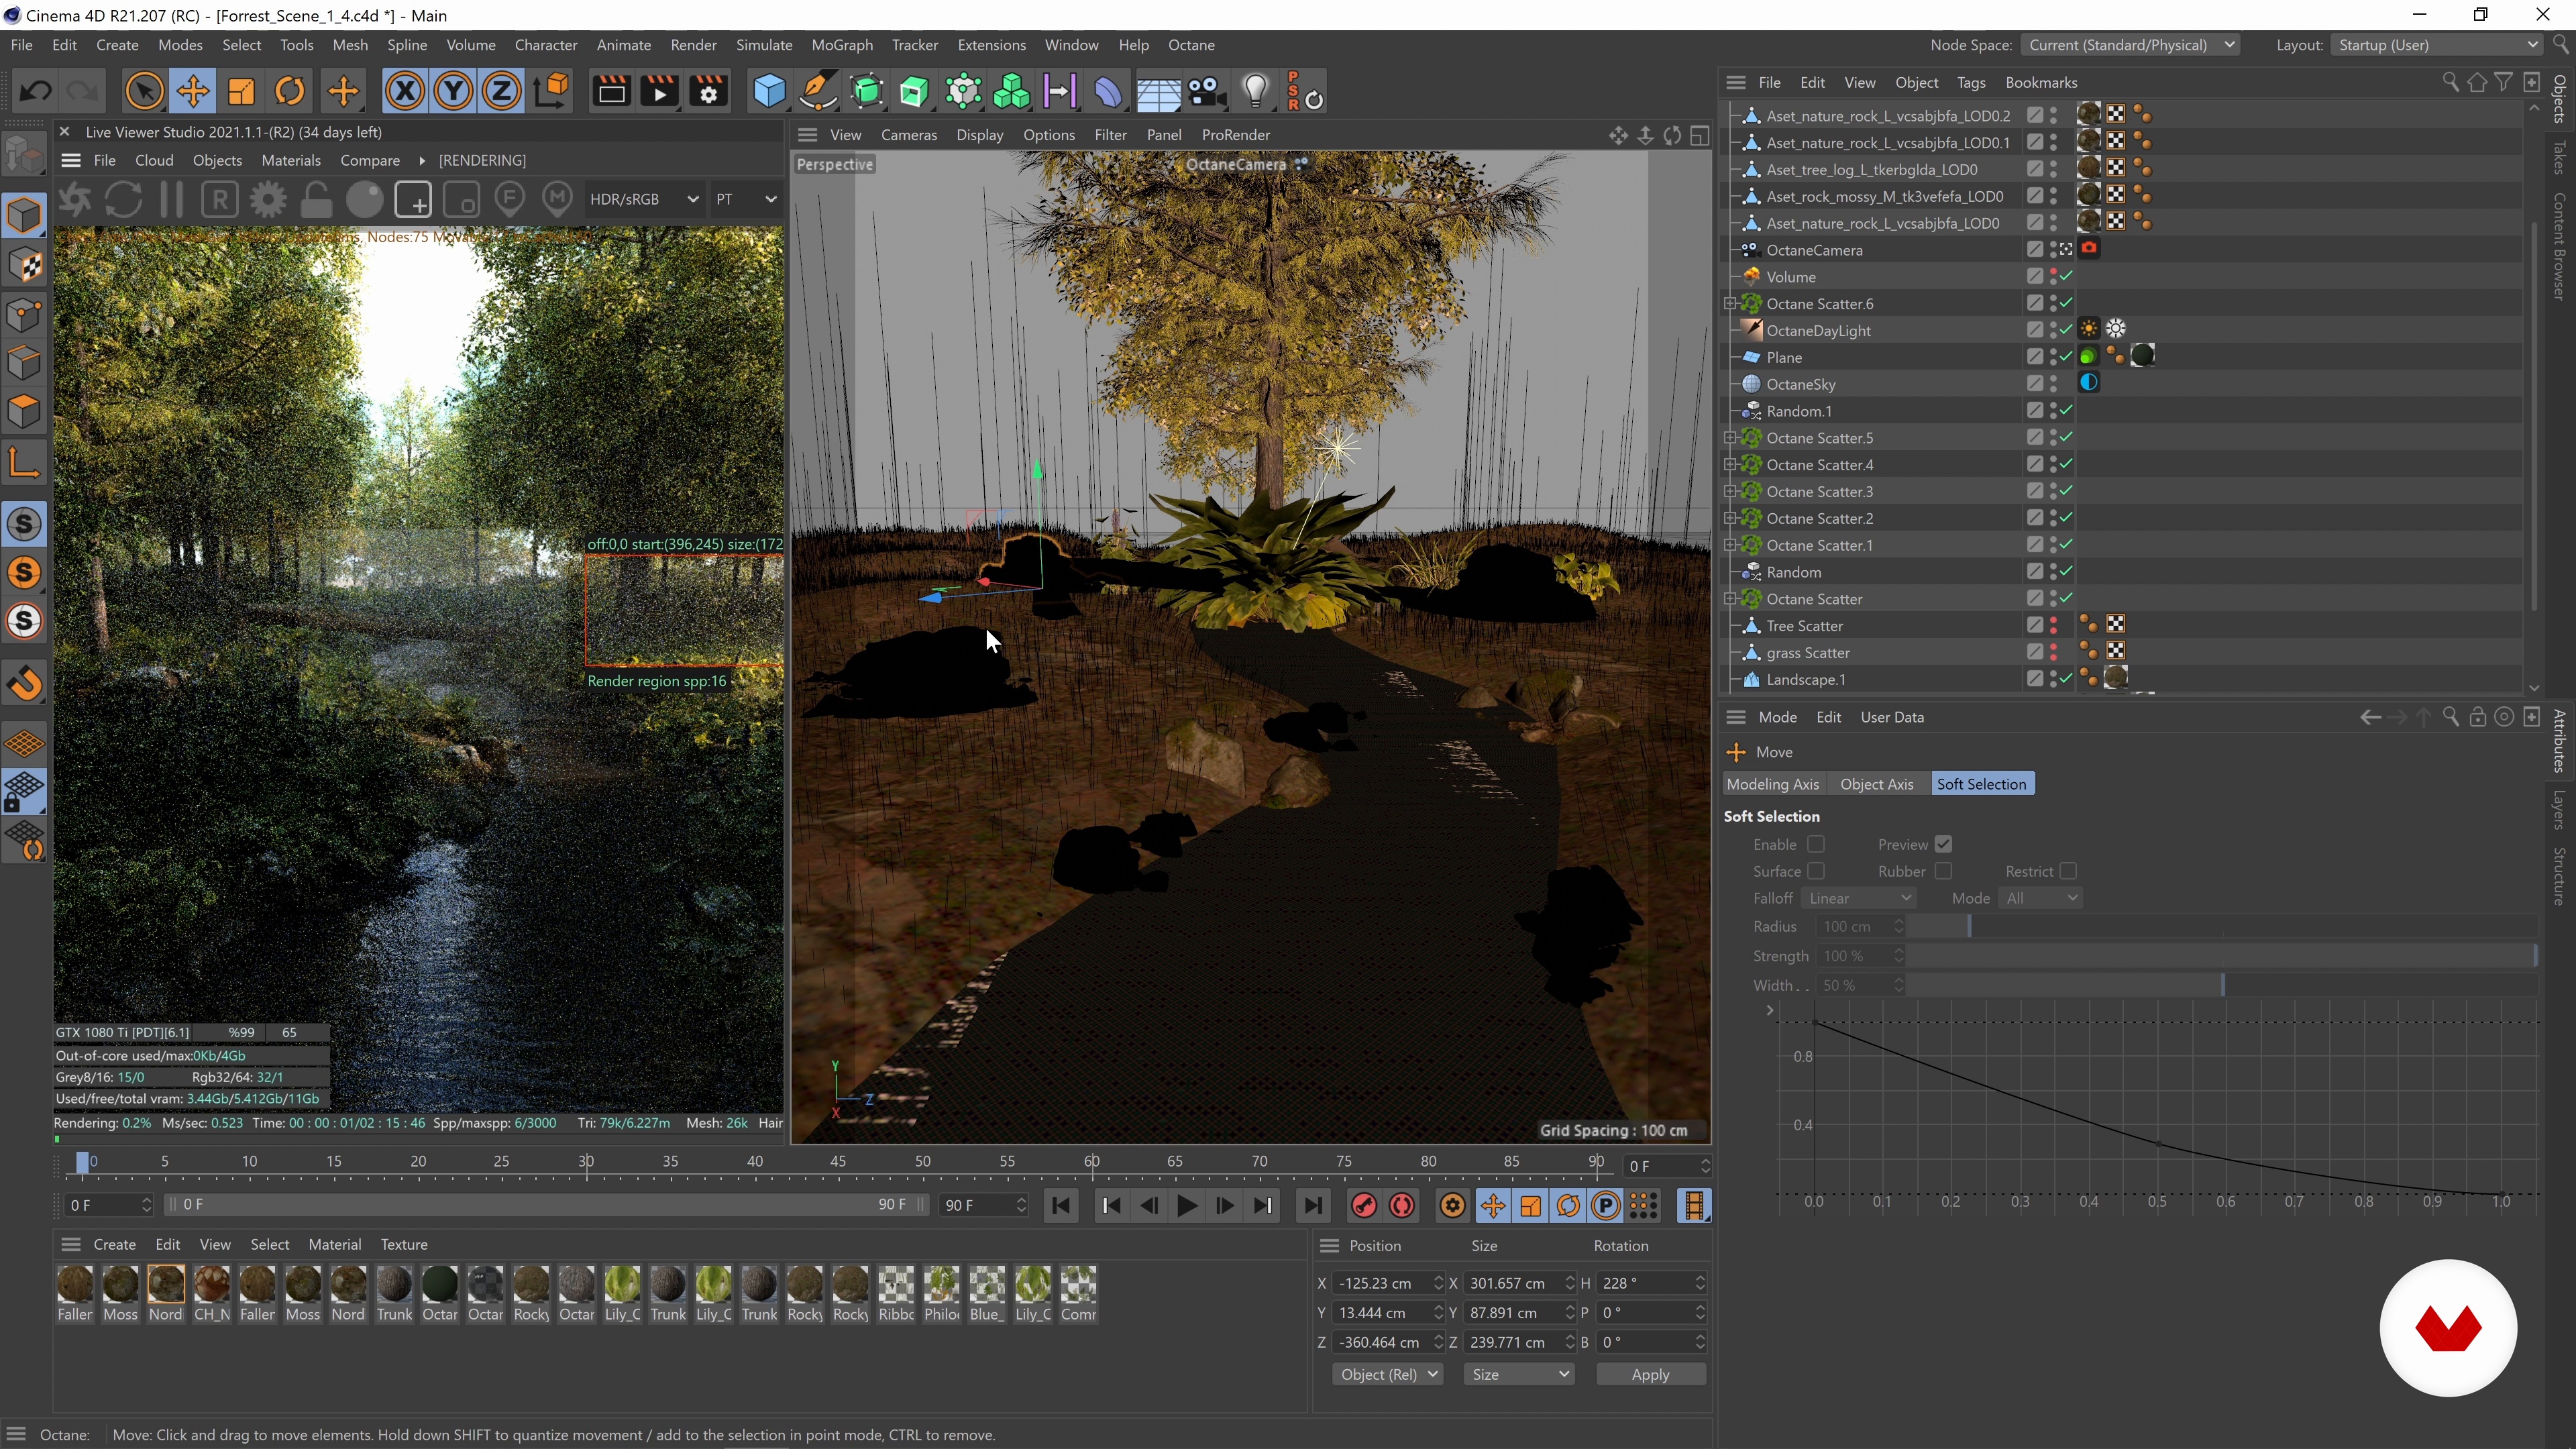Toggle the Surface checkbox
This screenshot has height=1449, width=2576.
pyautogui.click(x=1816, y=871)
